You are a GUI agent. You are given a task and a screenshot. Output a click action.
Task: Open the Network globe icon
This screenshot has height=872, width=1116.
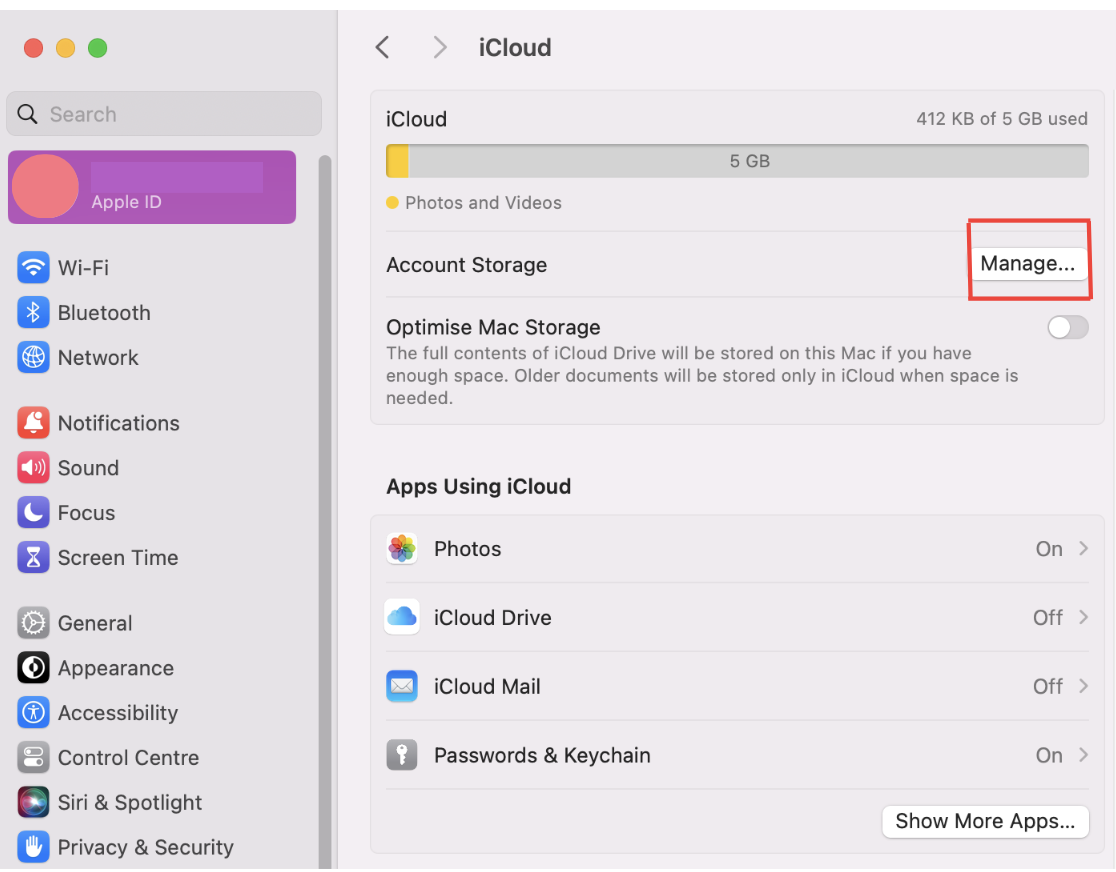tap(33, 357)
